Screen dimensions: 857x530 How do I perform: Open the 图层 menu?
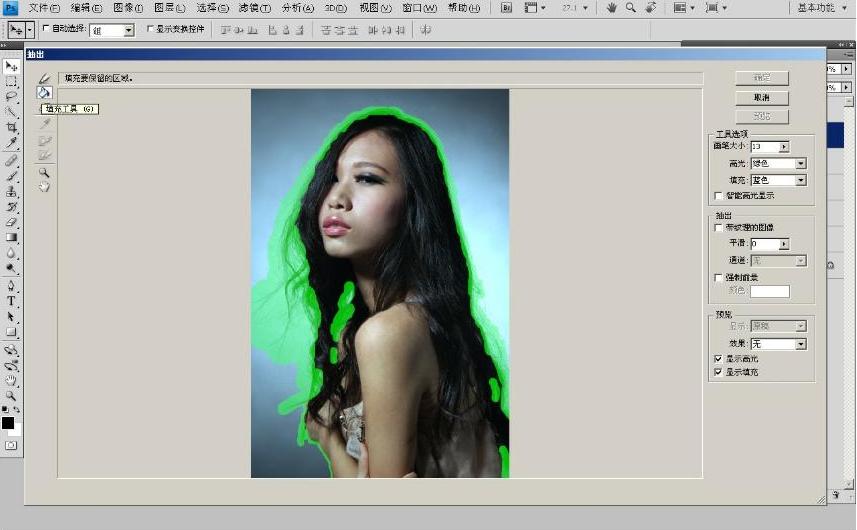click(x=169, y=8)
